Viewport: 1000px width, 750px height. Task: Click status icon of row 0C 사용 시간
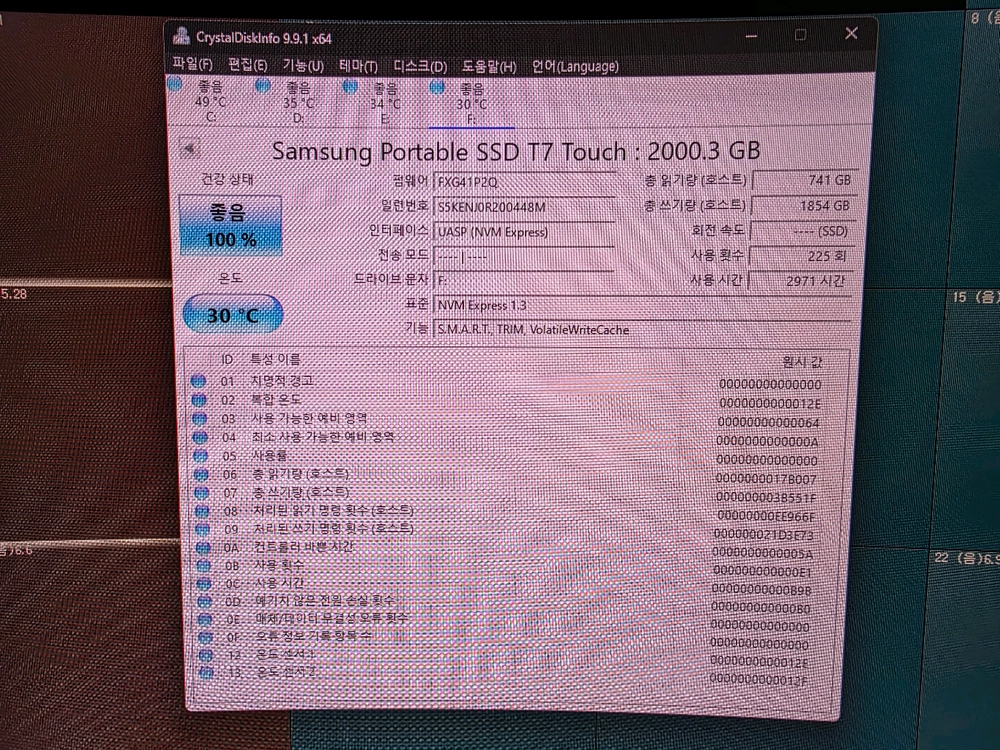204,584
